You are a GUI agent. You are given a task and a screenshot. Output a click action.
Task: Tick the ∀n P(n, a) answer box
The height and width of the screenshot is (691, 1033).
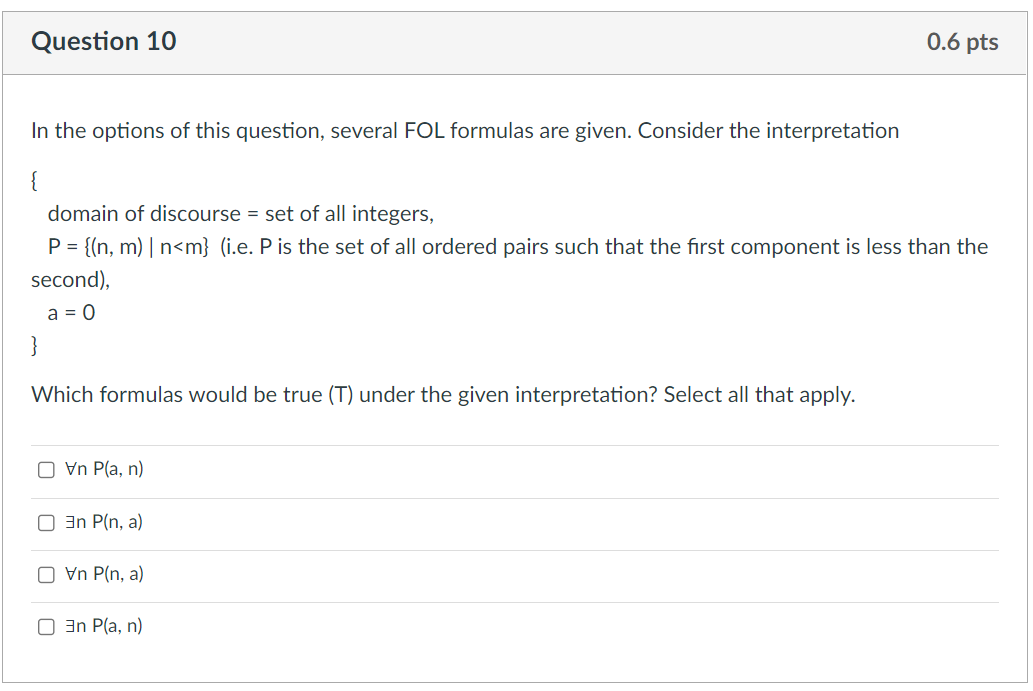[46, 574]
